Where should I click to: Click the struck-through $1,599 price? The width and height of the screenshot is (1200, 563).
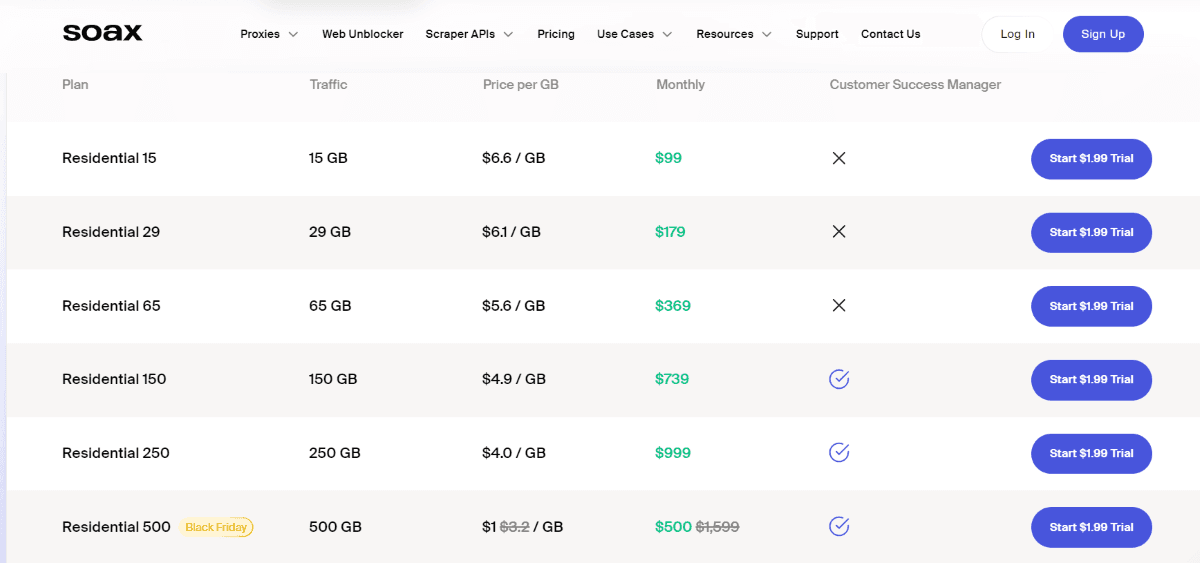[717, 527]
